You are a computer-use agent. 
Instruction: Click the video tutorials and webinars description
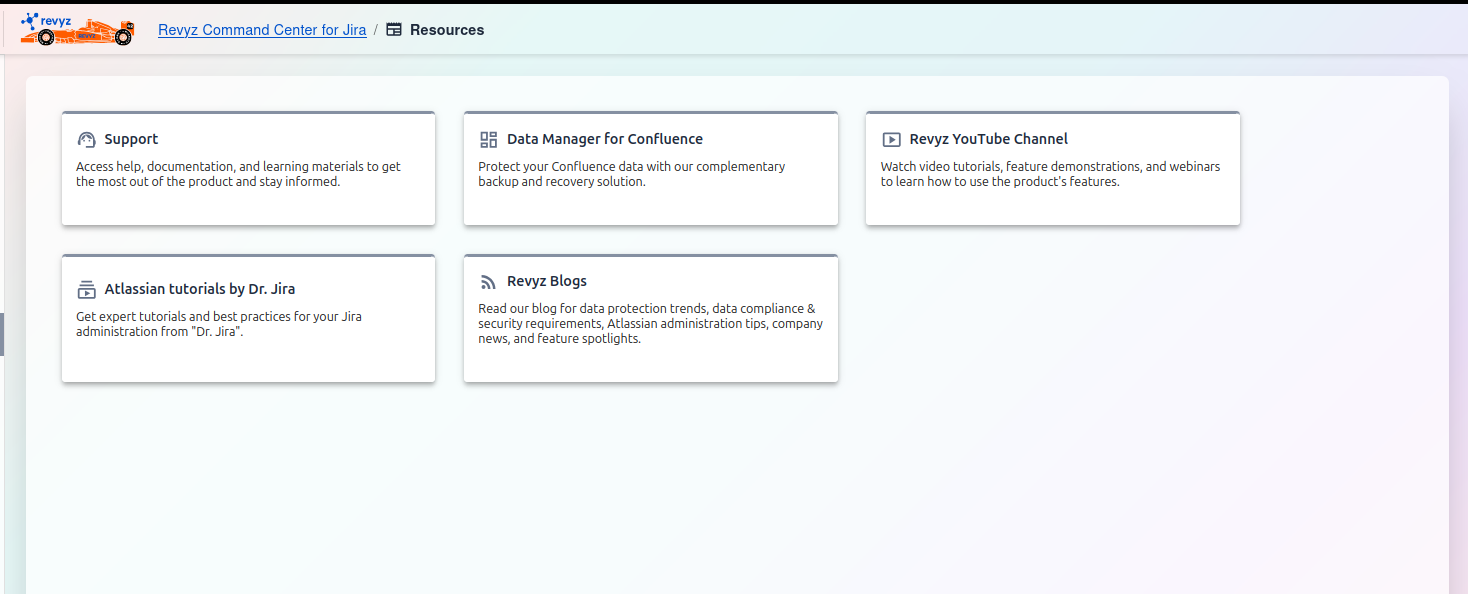coord(1050,174)
